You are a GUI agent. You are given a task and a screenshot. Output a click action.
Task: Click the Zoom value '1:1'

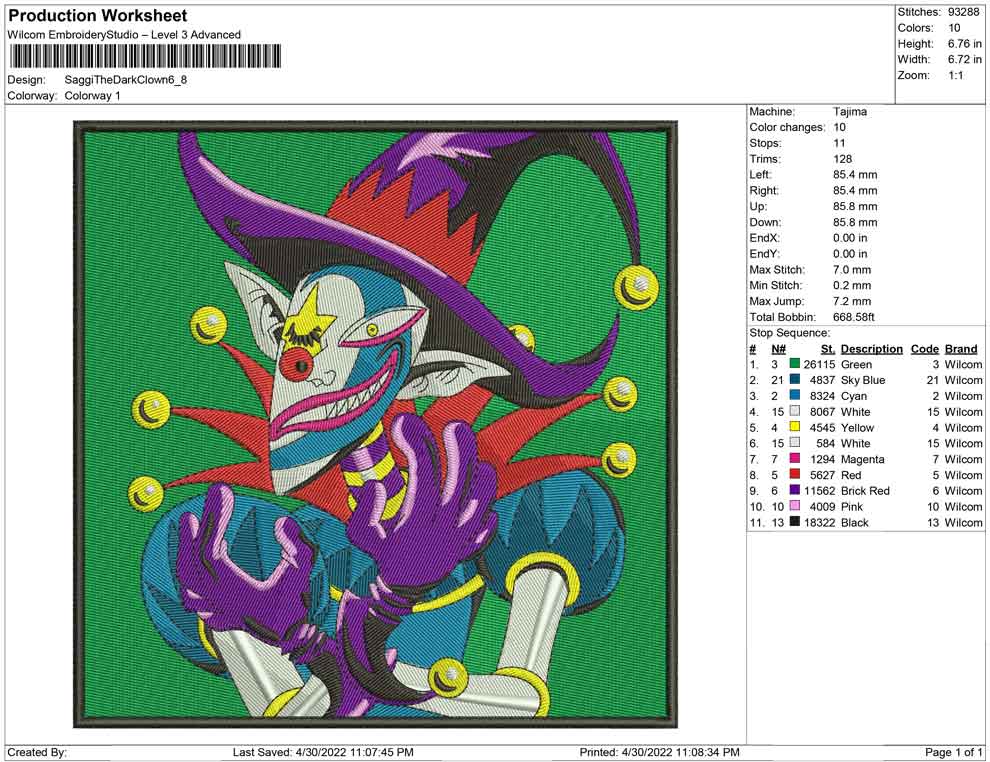(x=955, y=75)
